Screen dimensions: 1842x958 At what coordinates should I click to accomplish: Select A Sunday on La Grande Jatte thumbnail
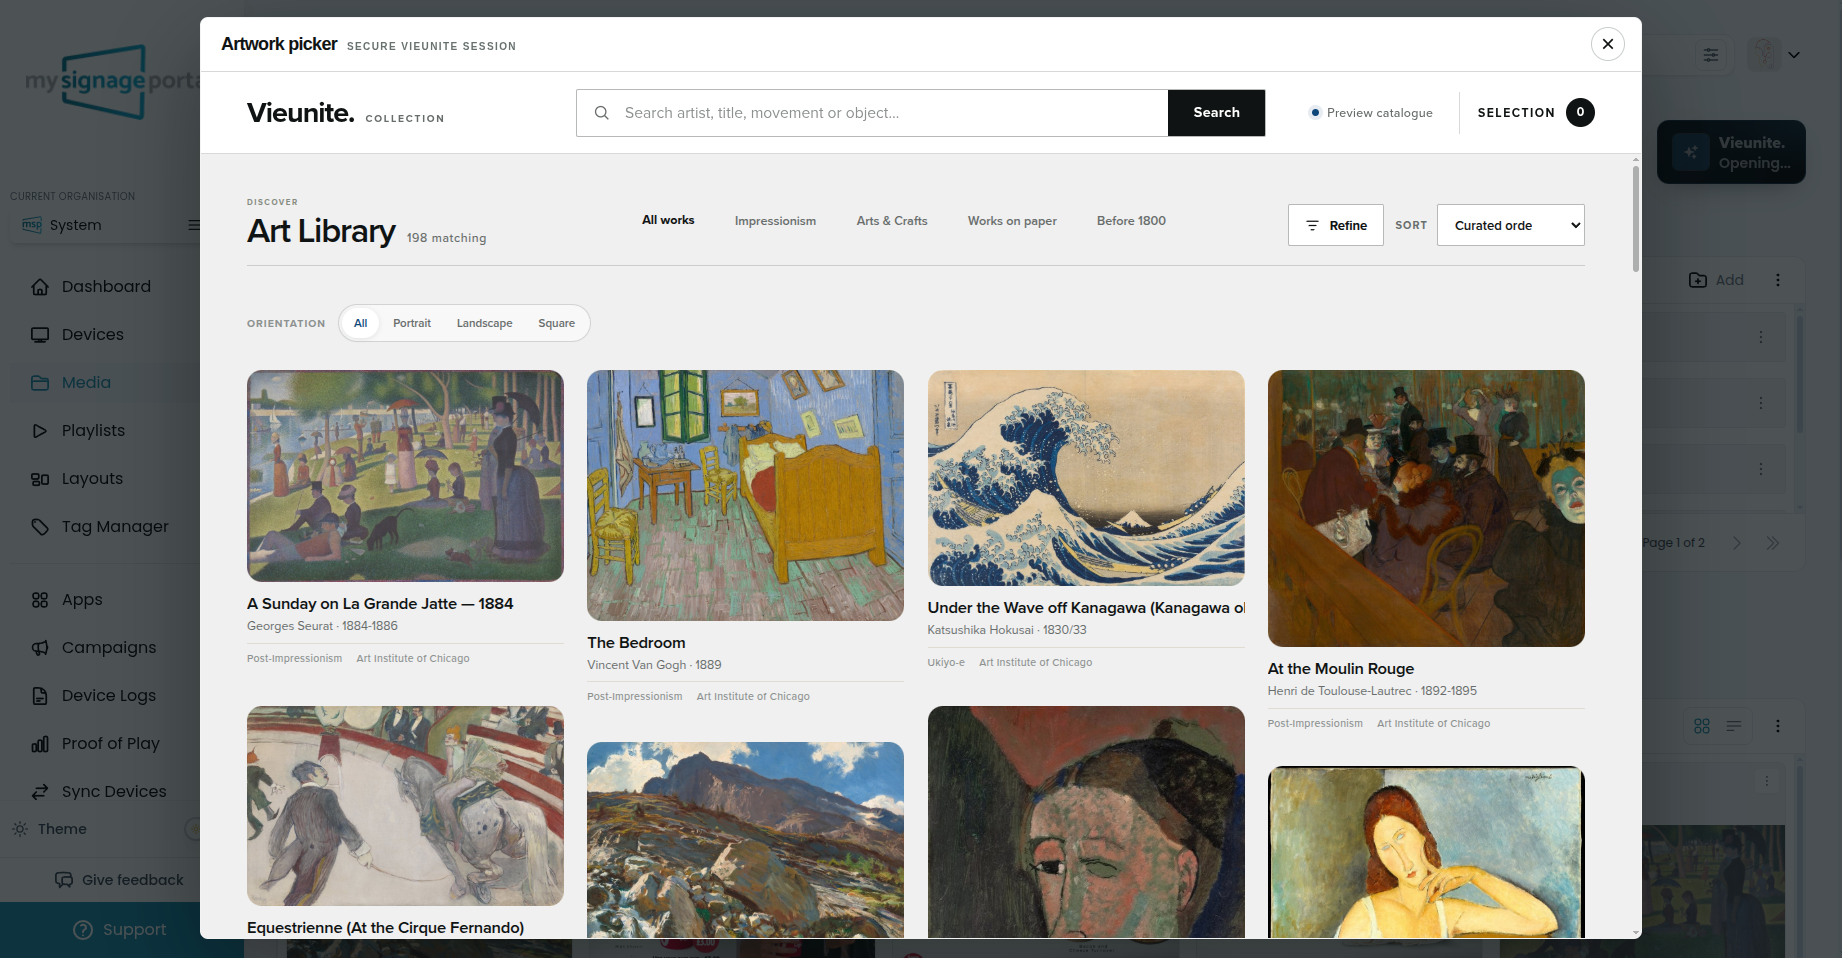click(x=405, y=476)
